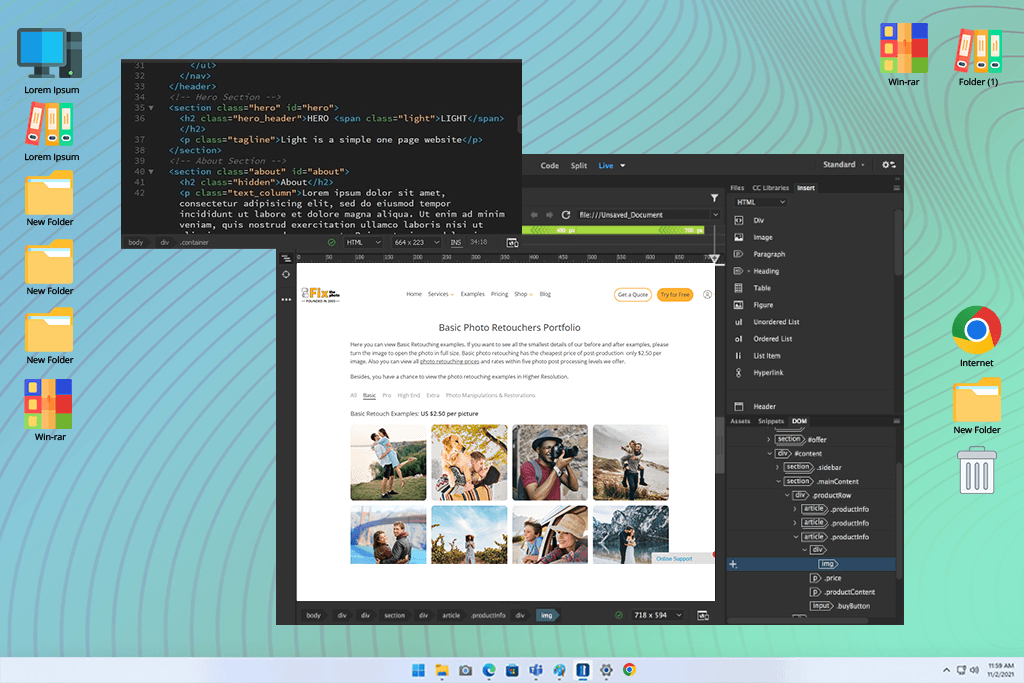
Task: Click the add element plus icon in the DOM panel
Action: [x=733, y=565]
